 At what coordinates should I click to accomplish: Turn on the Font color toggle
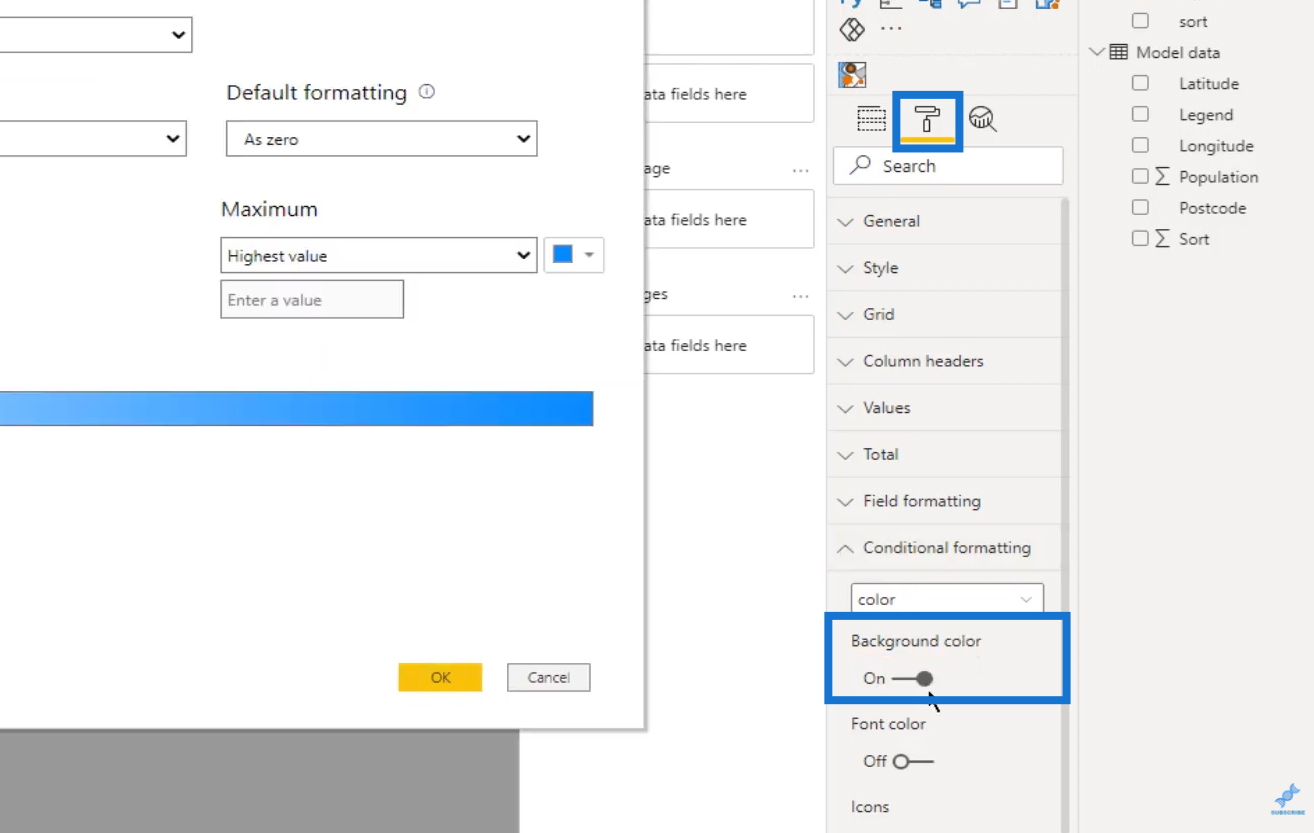pos(913,762)
